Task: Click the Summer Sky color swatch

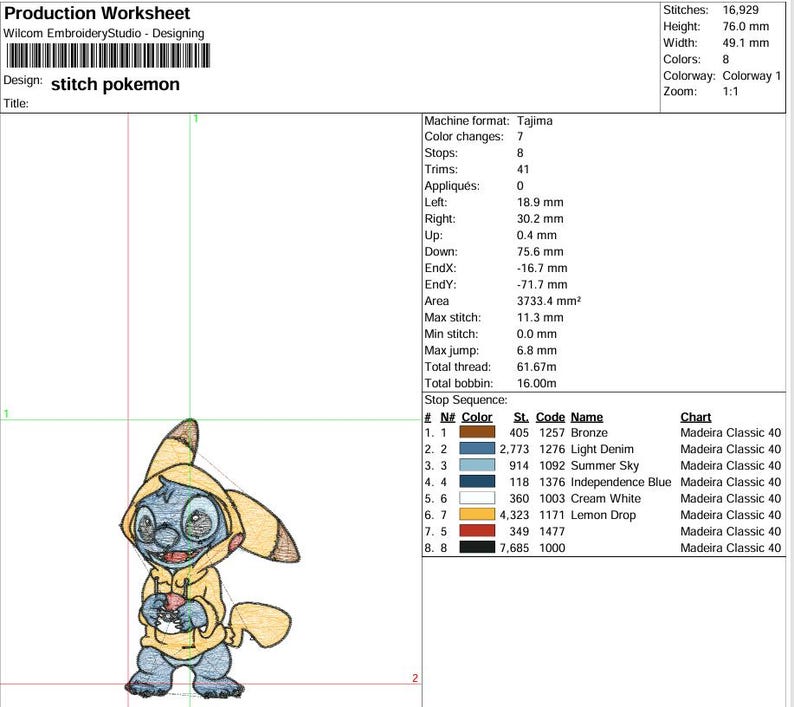Action: click(477, 465)
